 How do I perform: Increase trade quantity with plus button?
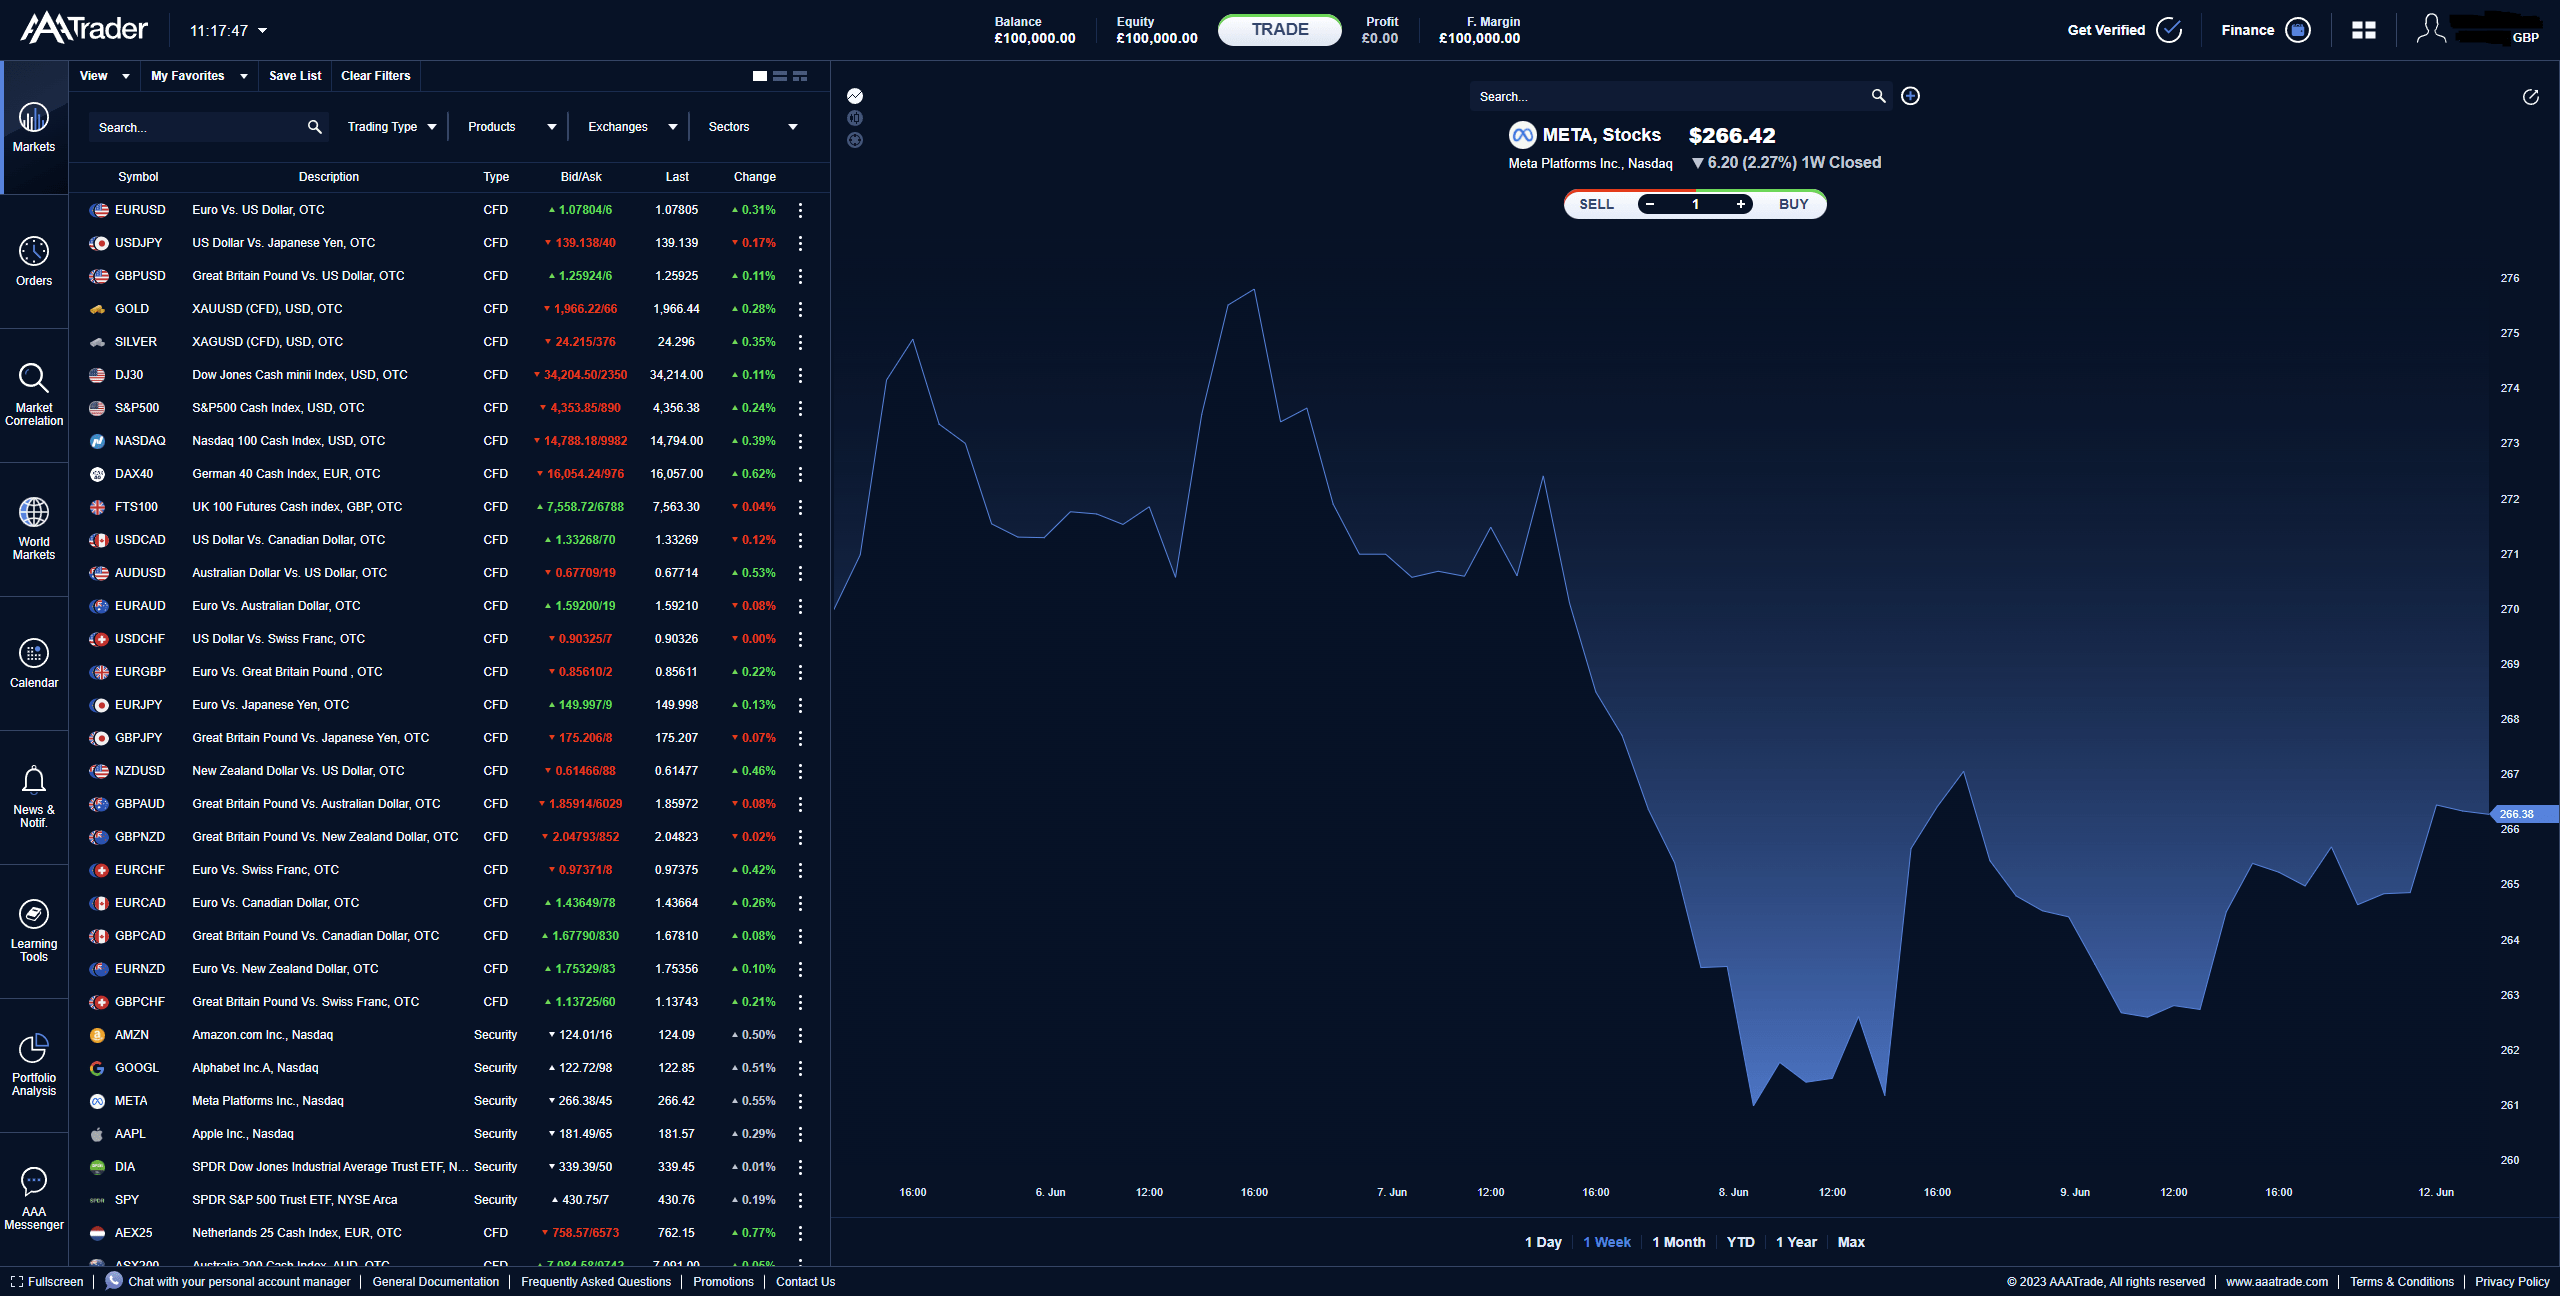pos(1741,204)
